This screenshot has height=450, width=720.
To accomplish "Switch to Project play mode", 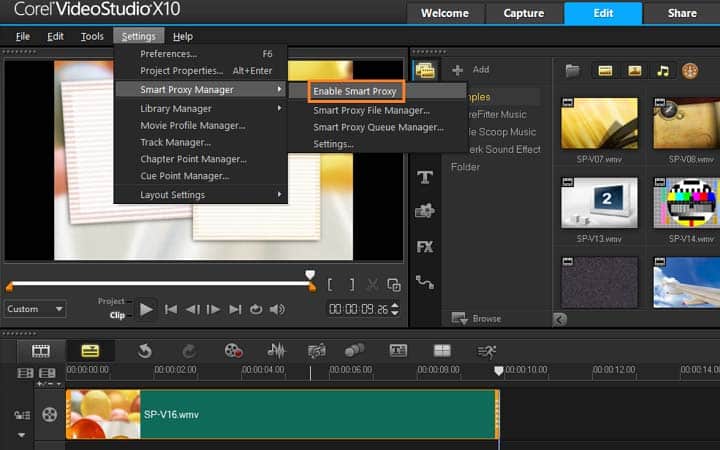I will [x=111, y=301].
